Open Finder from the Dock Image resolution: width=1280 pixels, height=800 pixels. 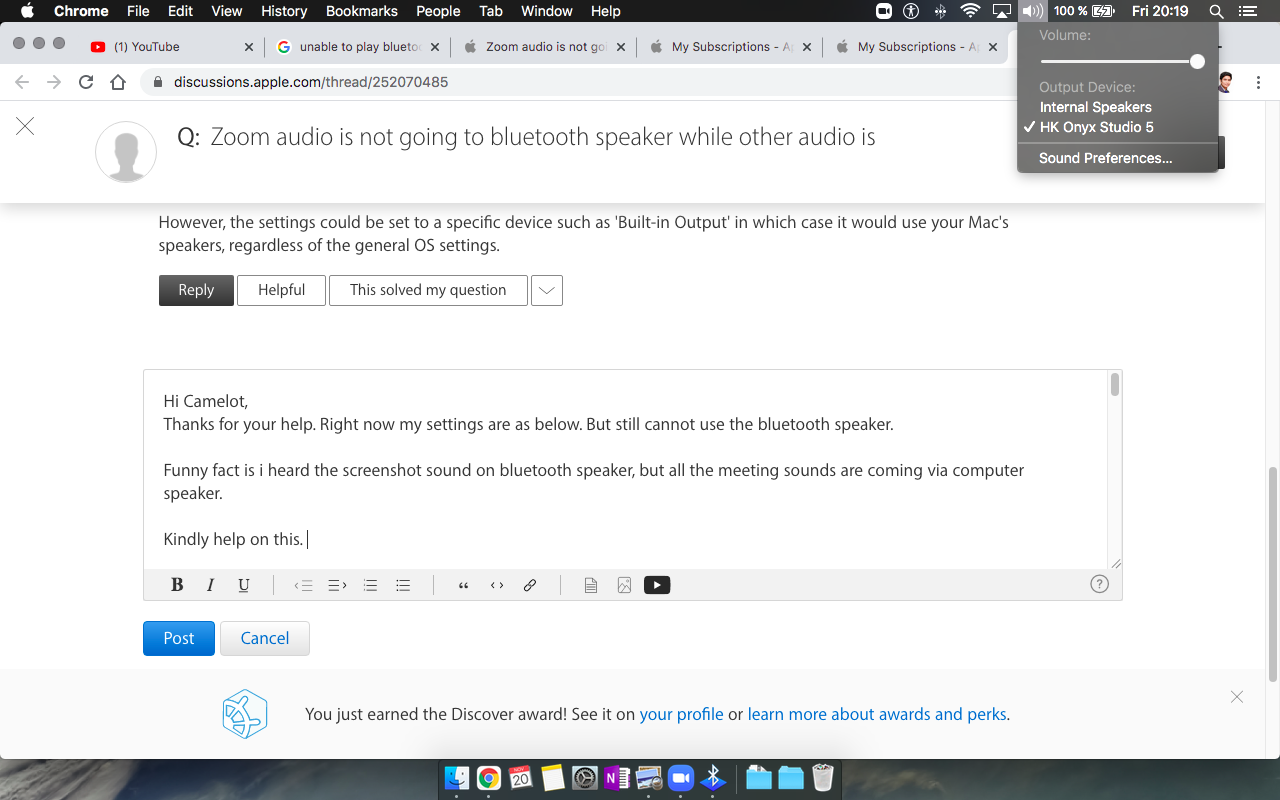click(x=457, y=778)
